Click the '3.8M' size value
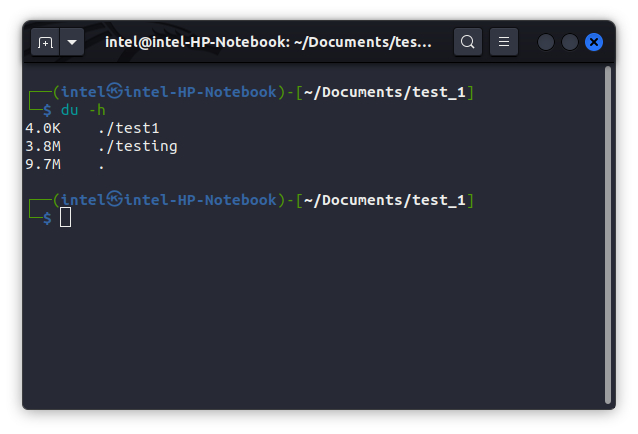Image resolution: width=638 pixels, height=434 pixels. [42, 146]
